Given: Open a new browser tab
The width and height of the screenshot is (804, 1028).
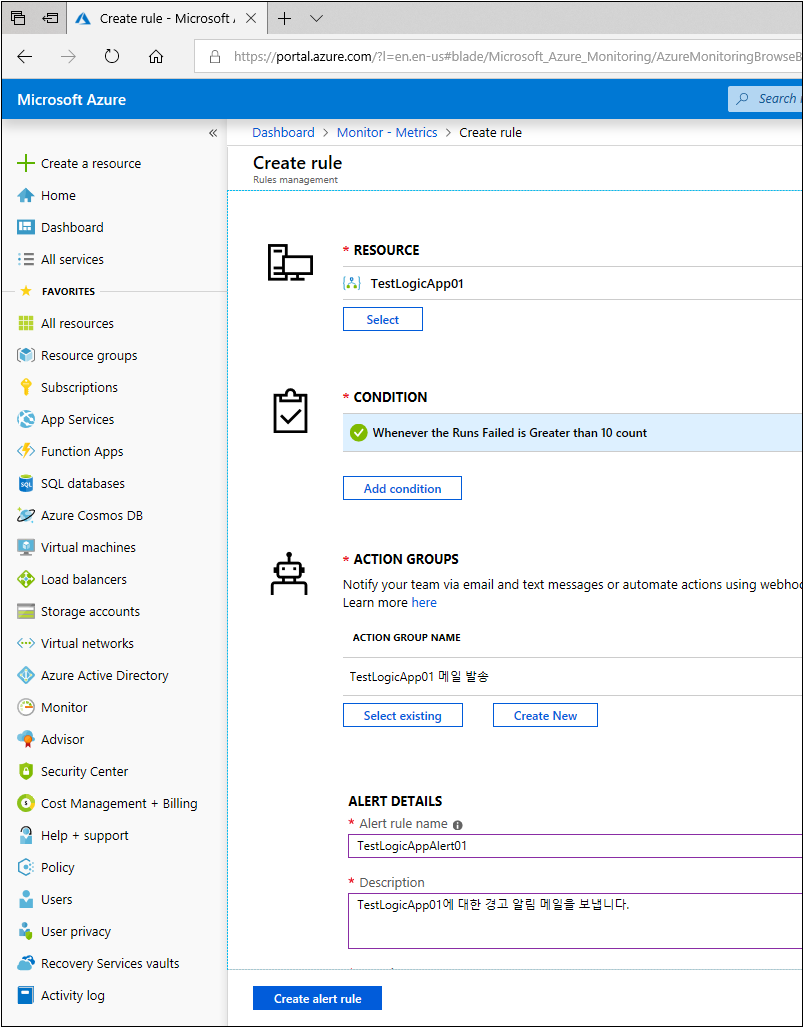Looking at the screenshot, I should point(284,19).
